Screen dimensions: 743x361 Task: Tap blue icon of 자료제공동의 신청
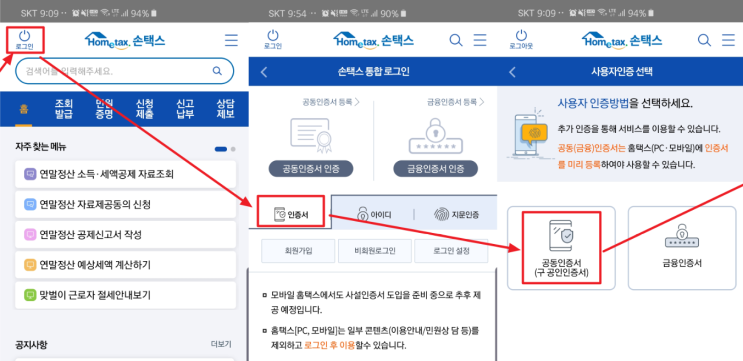click(x=30, y=205)
